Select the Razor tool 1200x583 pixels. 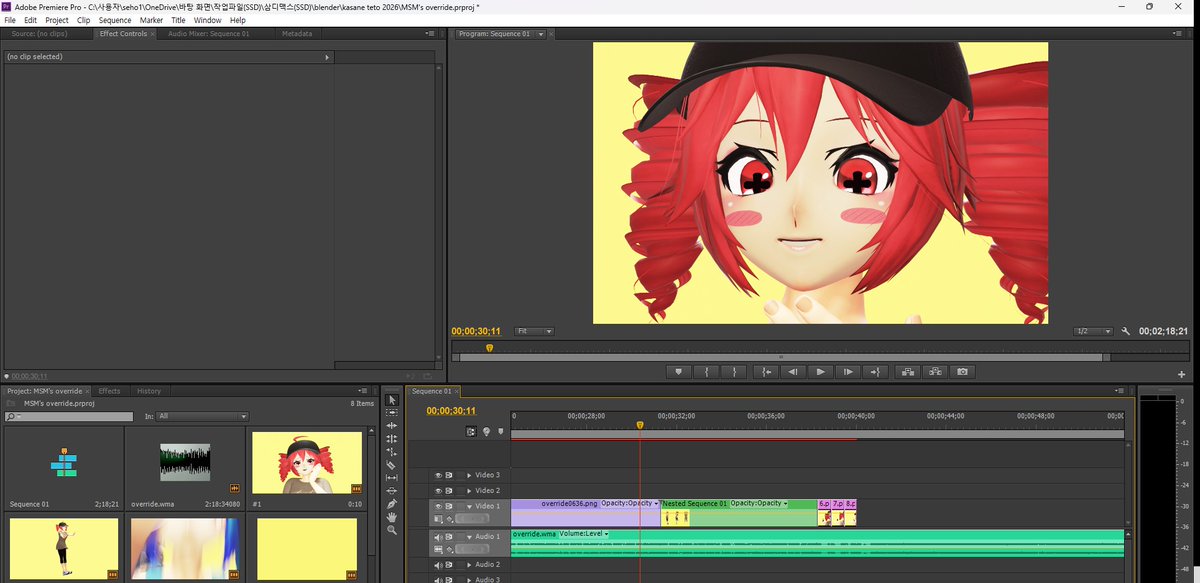point(391,465)
